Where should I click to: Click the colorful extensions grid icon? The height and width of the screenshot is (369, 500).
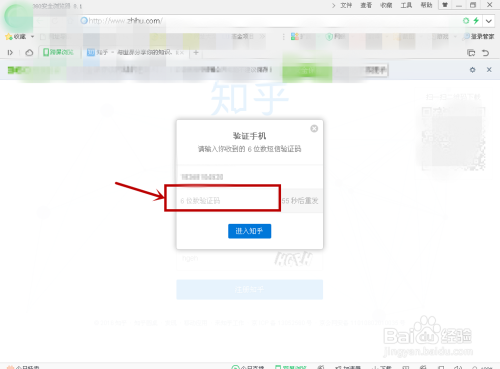(295, 36)
